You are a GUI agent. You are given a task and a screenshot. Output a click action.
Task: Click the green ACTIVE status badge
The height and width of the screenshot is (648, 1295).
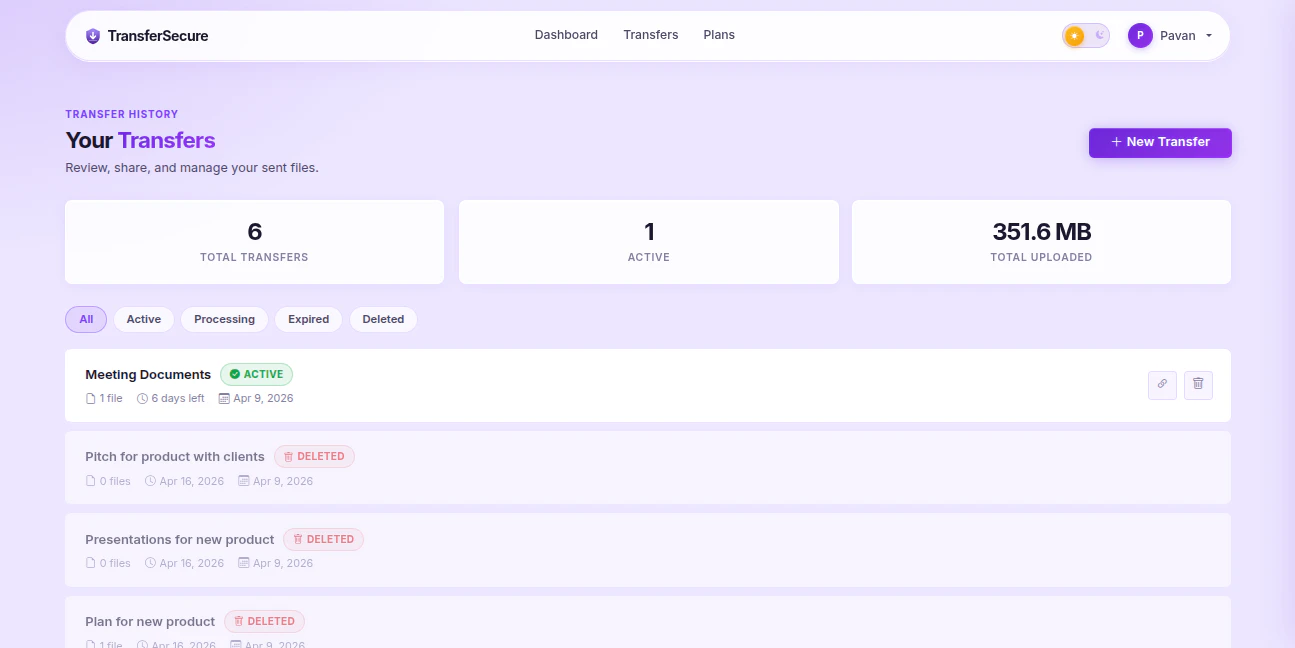pyautogui.click(x=256, y=374)
